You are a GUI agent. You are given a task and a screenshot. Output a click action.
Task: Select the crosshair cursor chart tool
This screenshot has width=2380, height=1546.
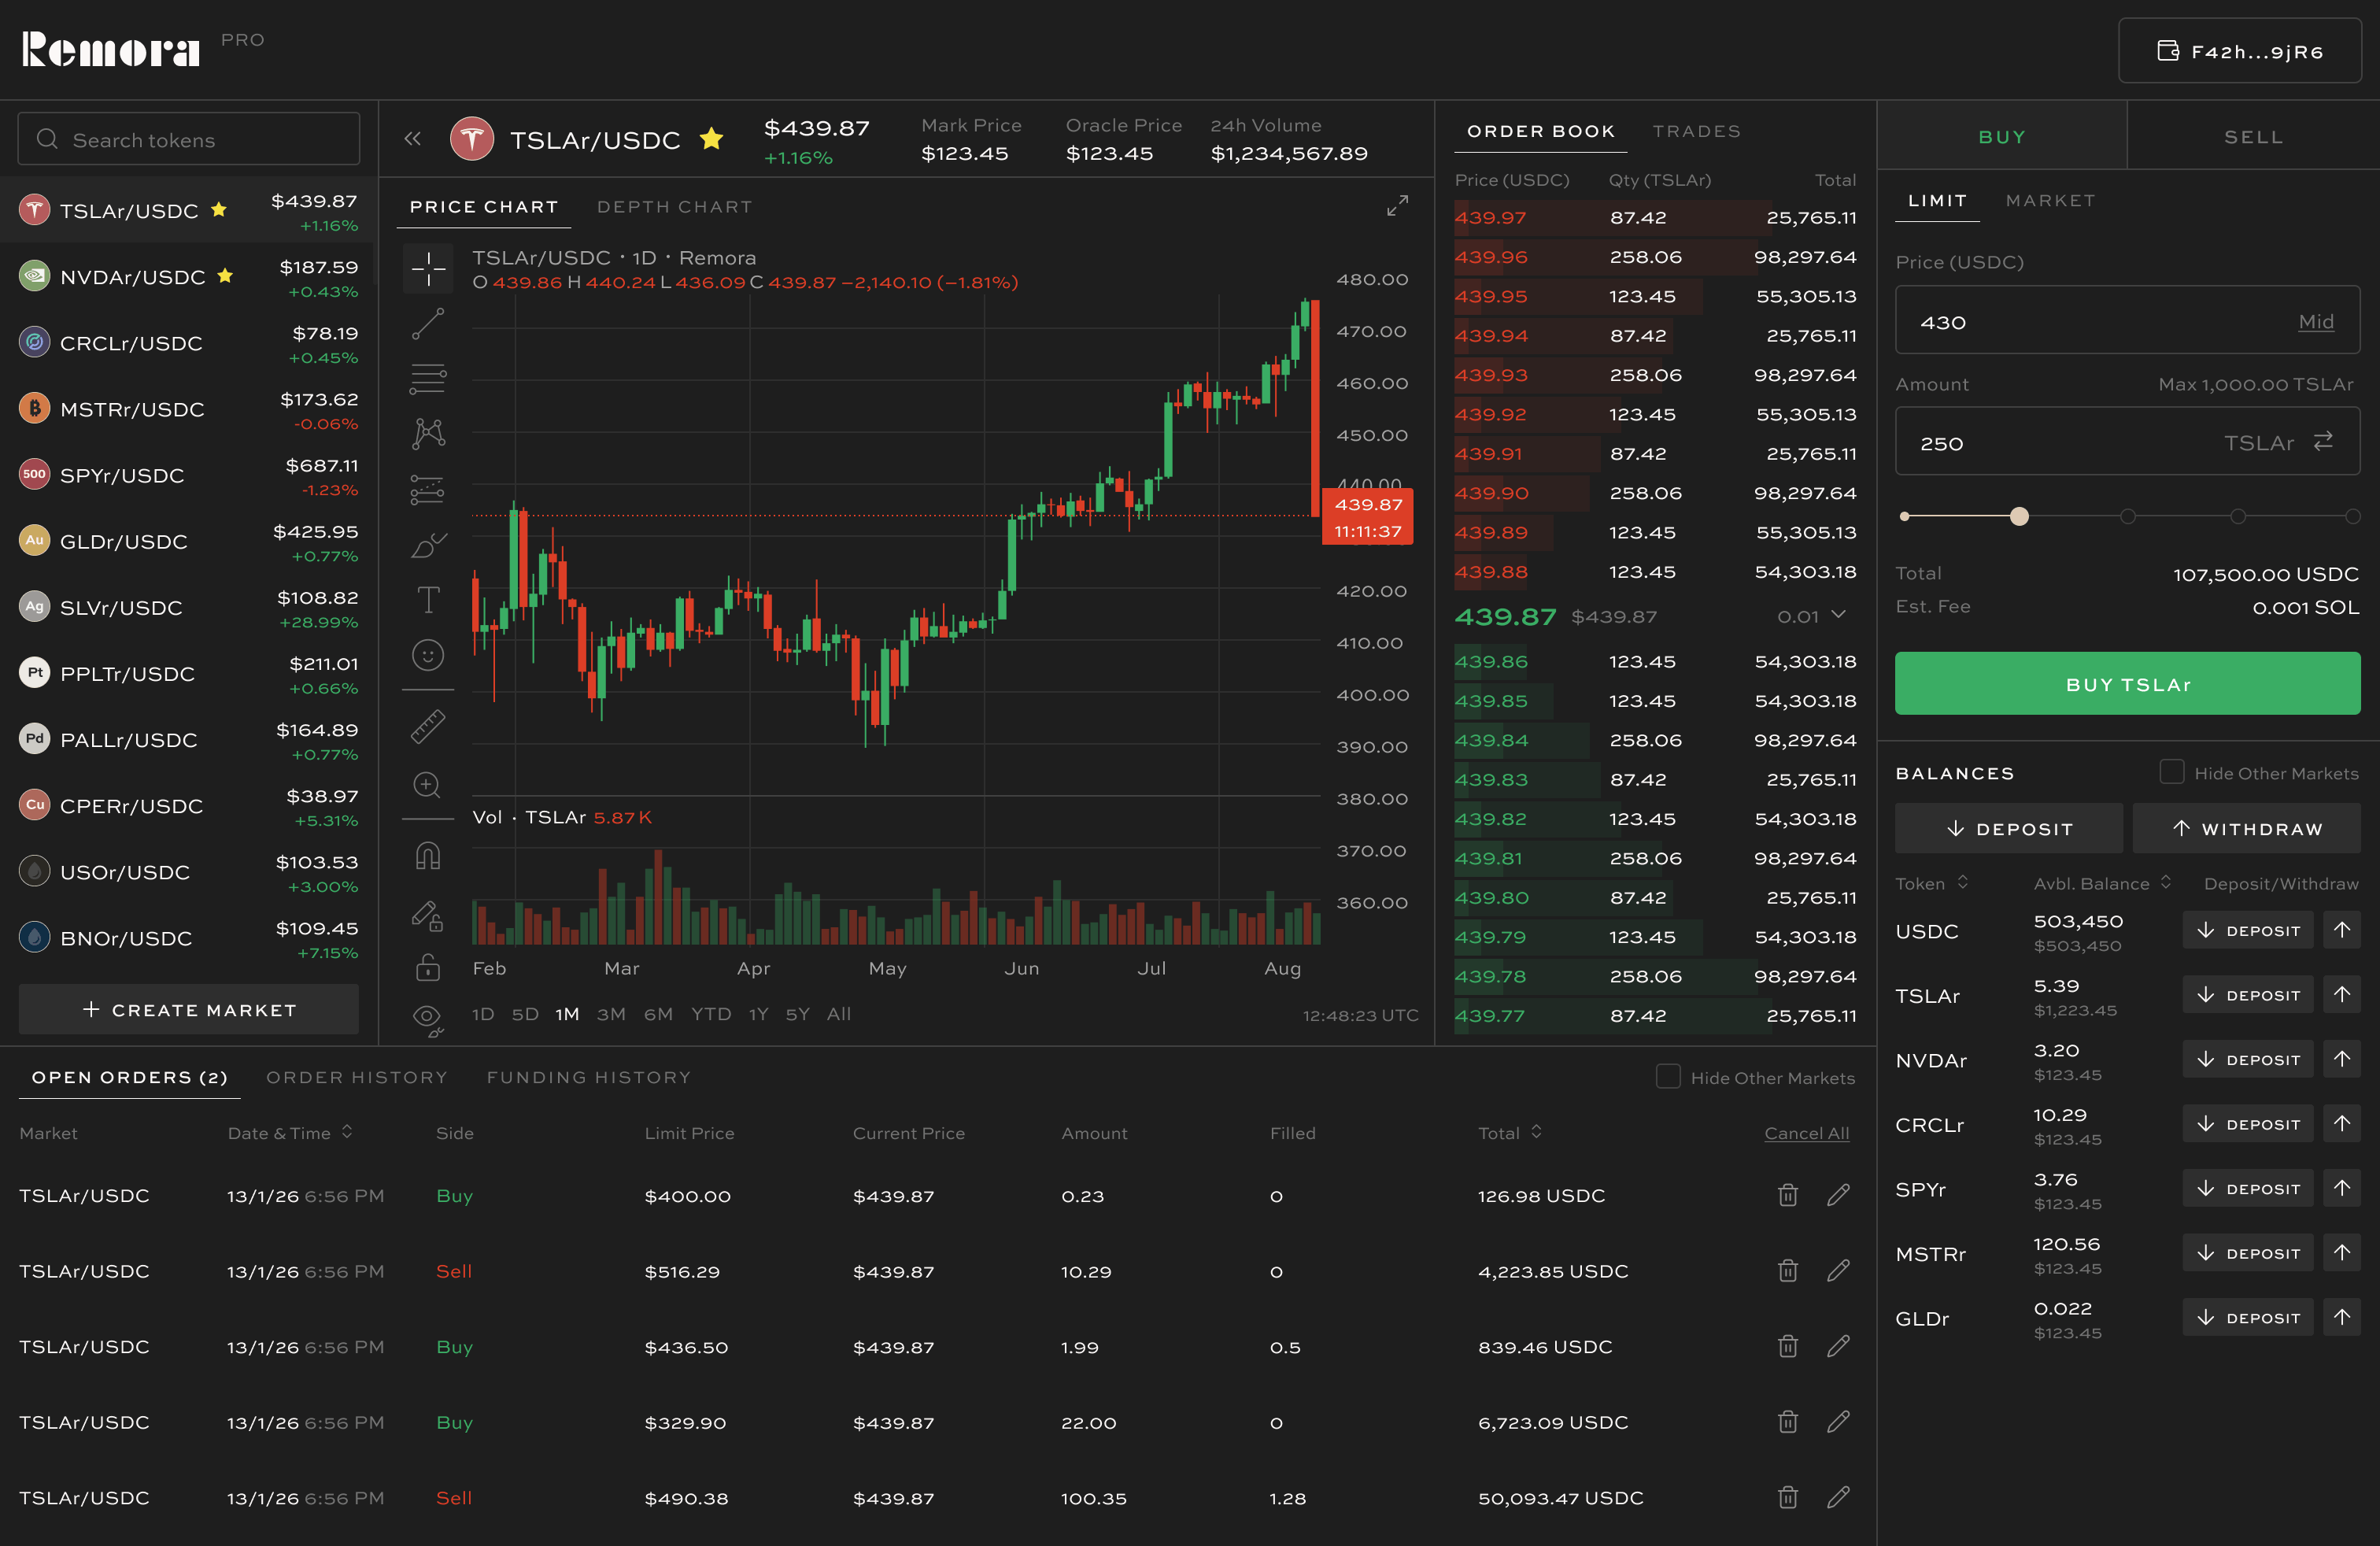[x=428, y=268]
